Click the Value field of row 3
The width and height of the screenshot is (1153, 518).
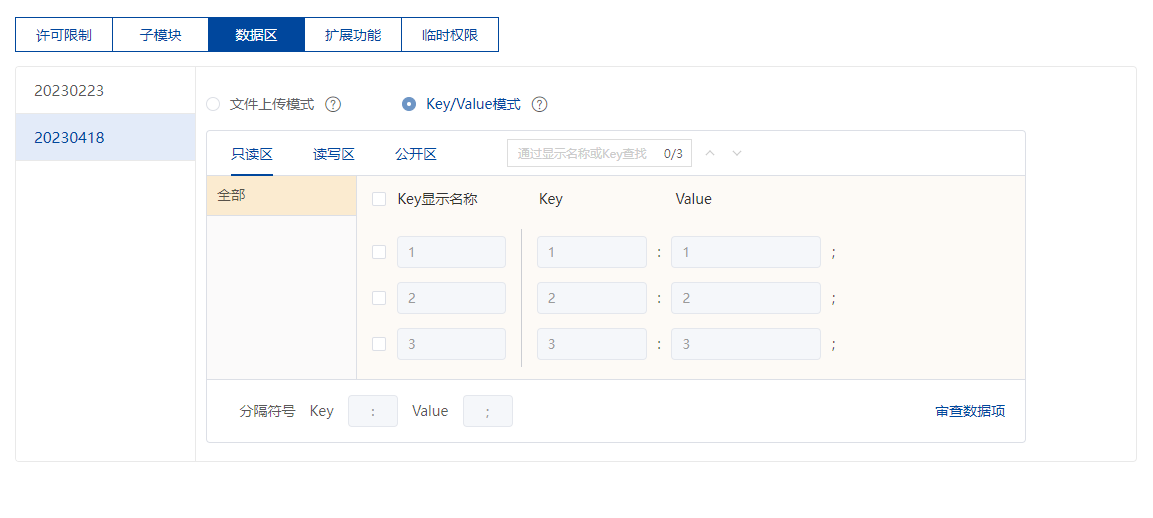746,344
